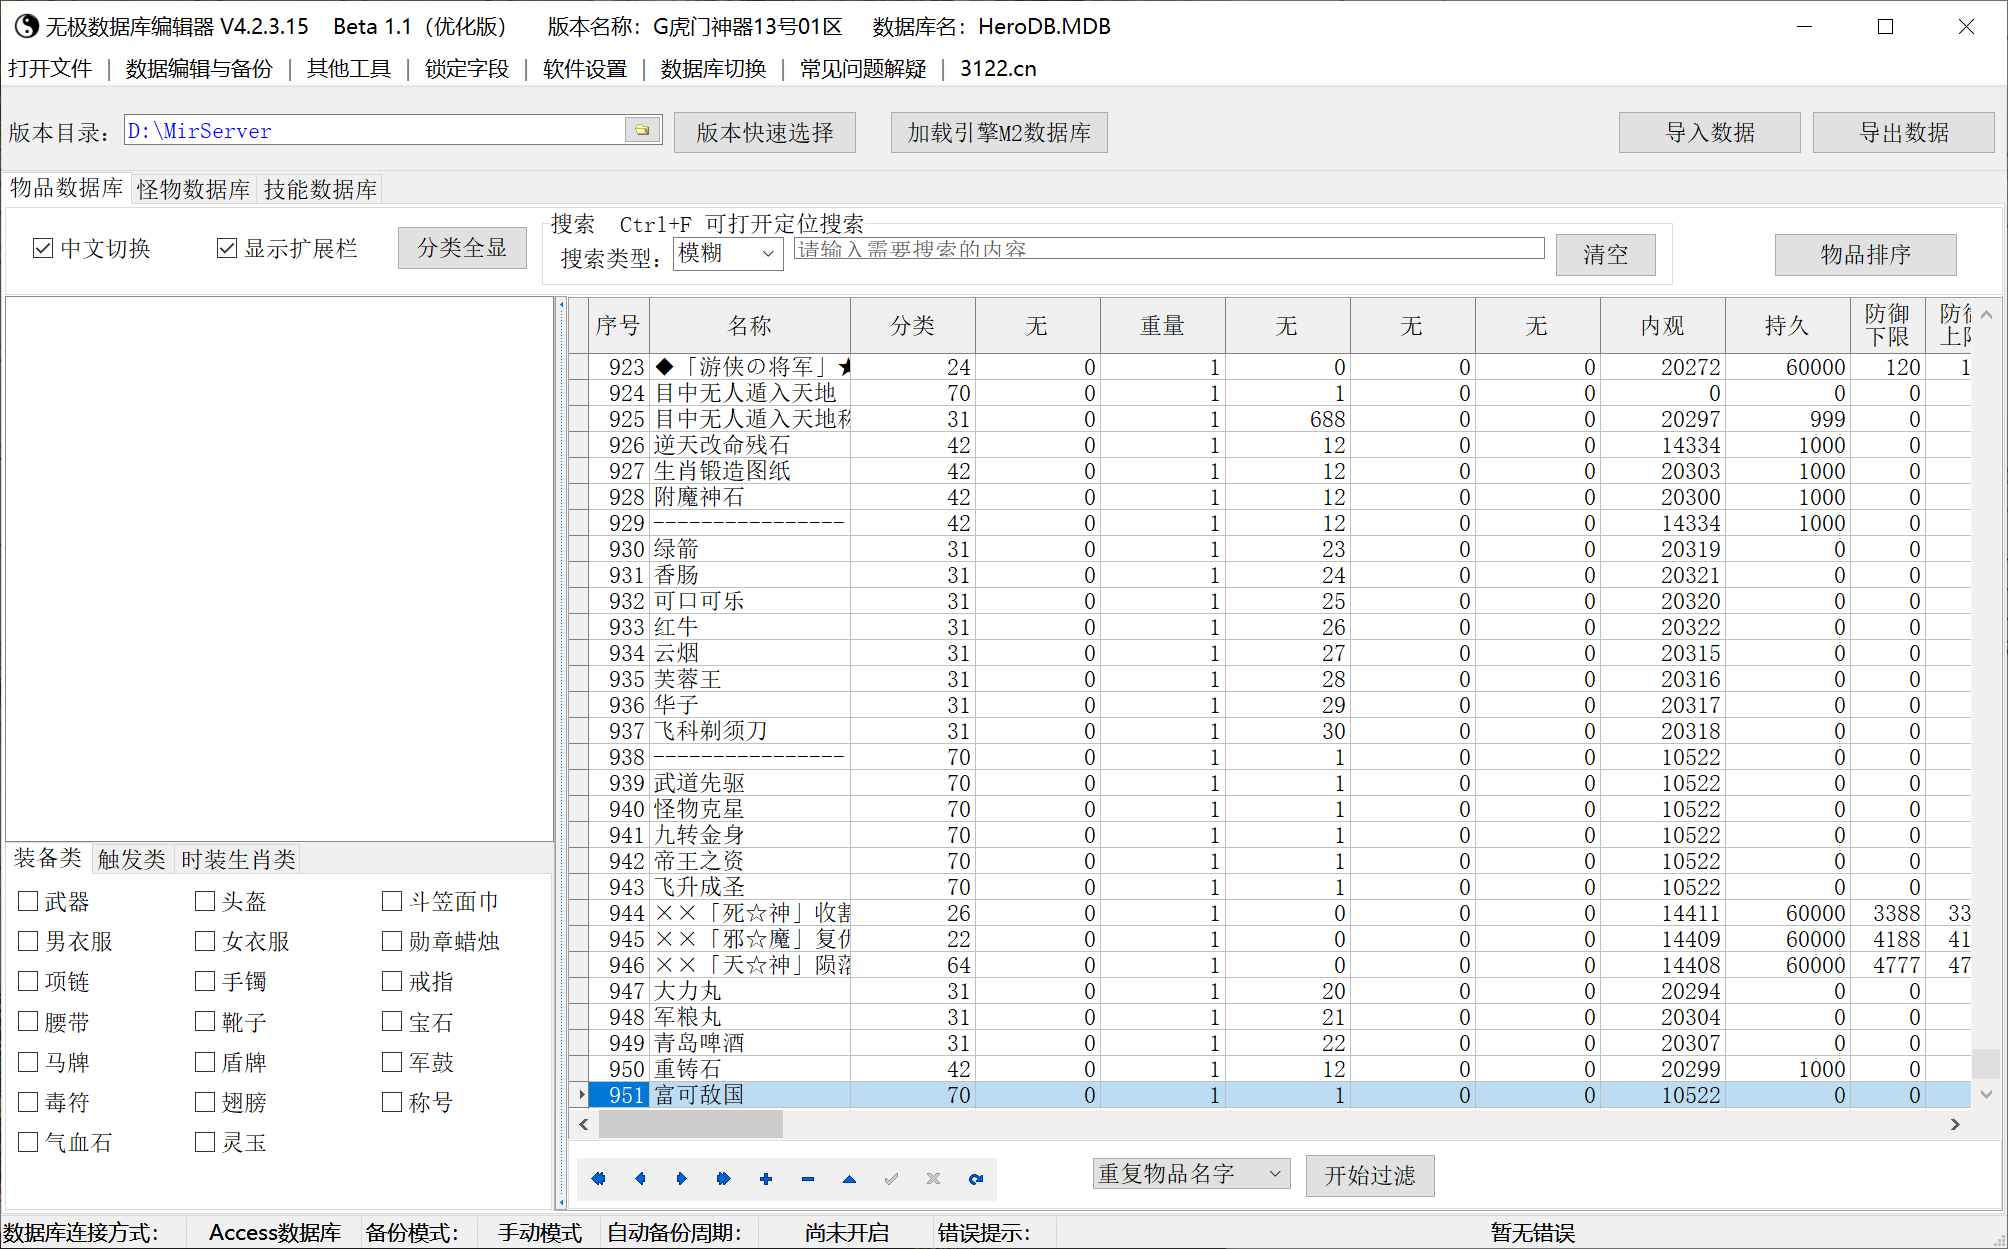Click the grid's vertical scrollbar thumb
The height and width of the screenshot is (1249, 2008).
click(x=1987, y=1063)
